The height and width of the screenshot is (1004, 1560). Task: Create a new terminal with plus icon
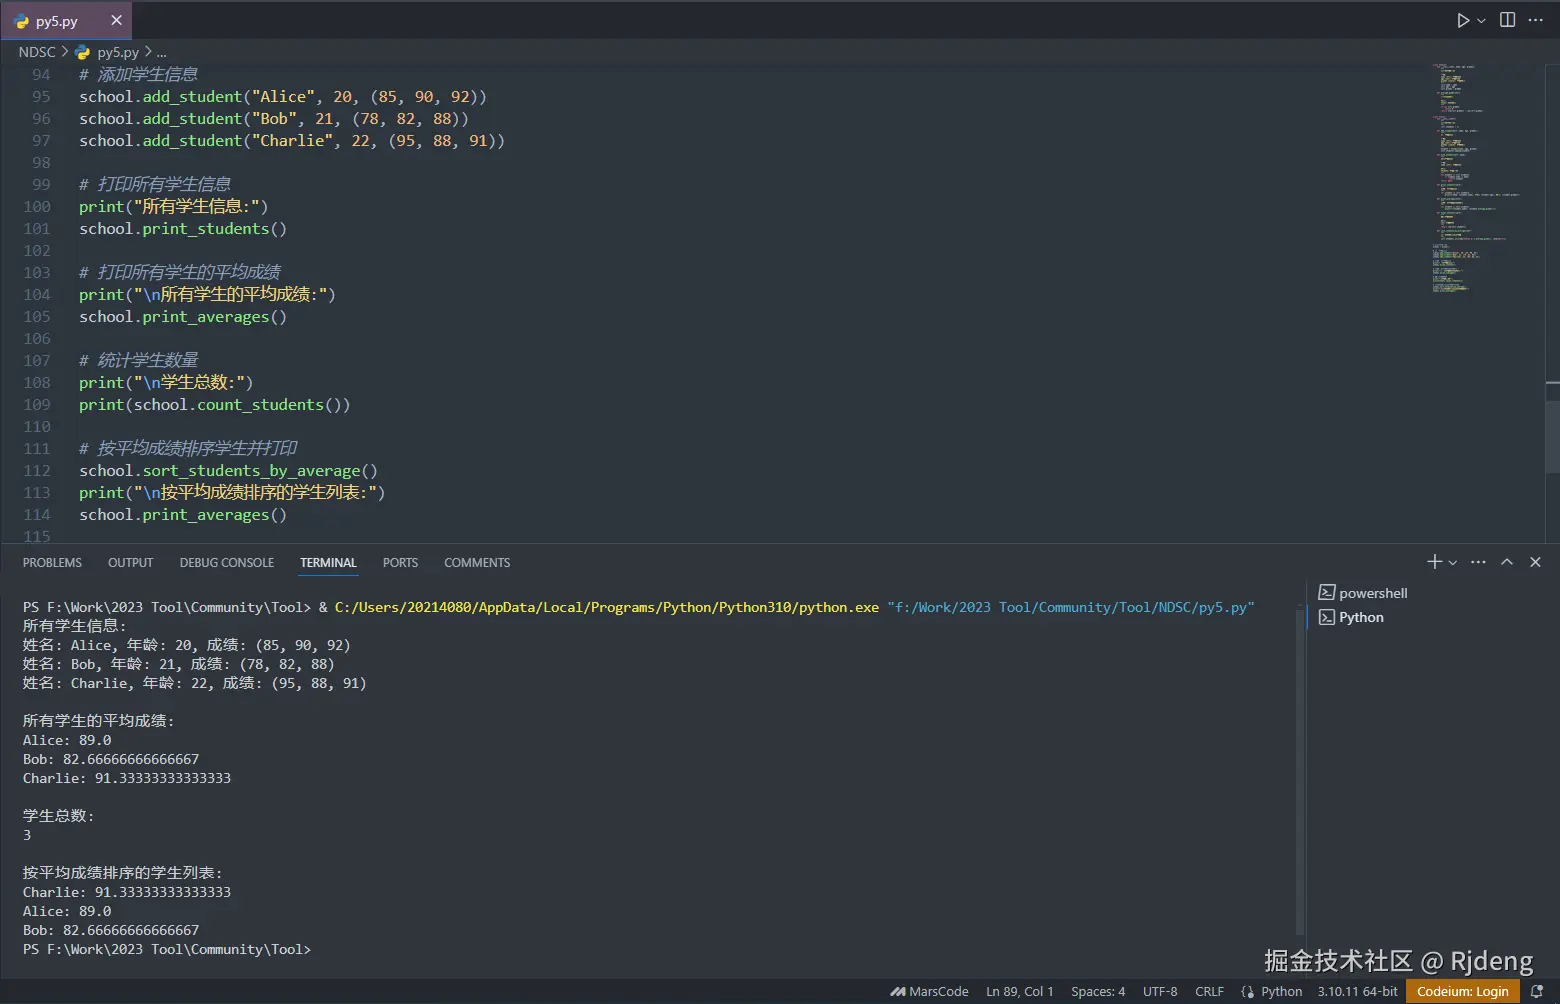(x=1434, y=562)
